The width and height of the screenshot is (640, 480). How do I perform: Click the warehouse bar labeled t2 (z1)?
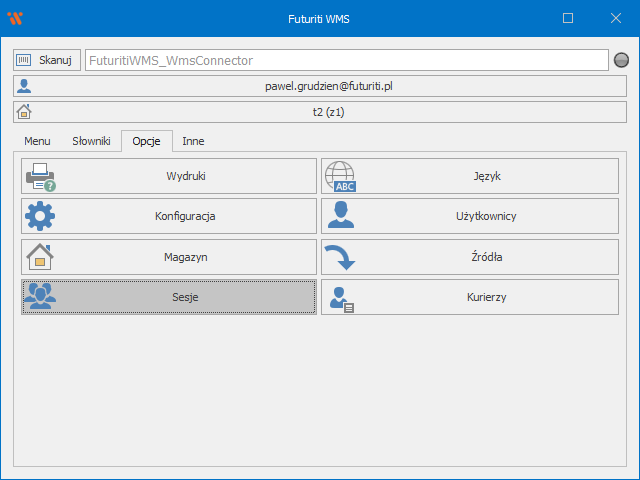[x=320, y=112]
